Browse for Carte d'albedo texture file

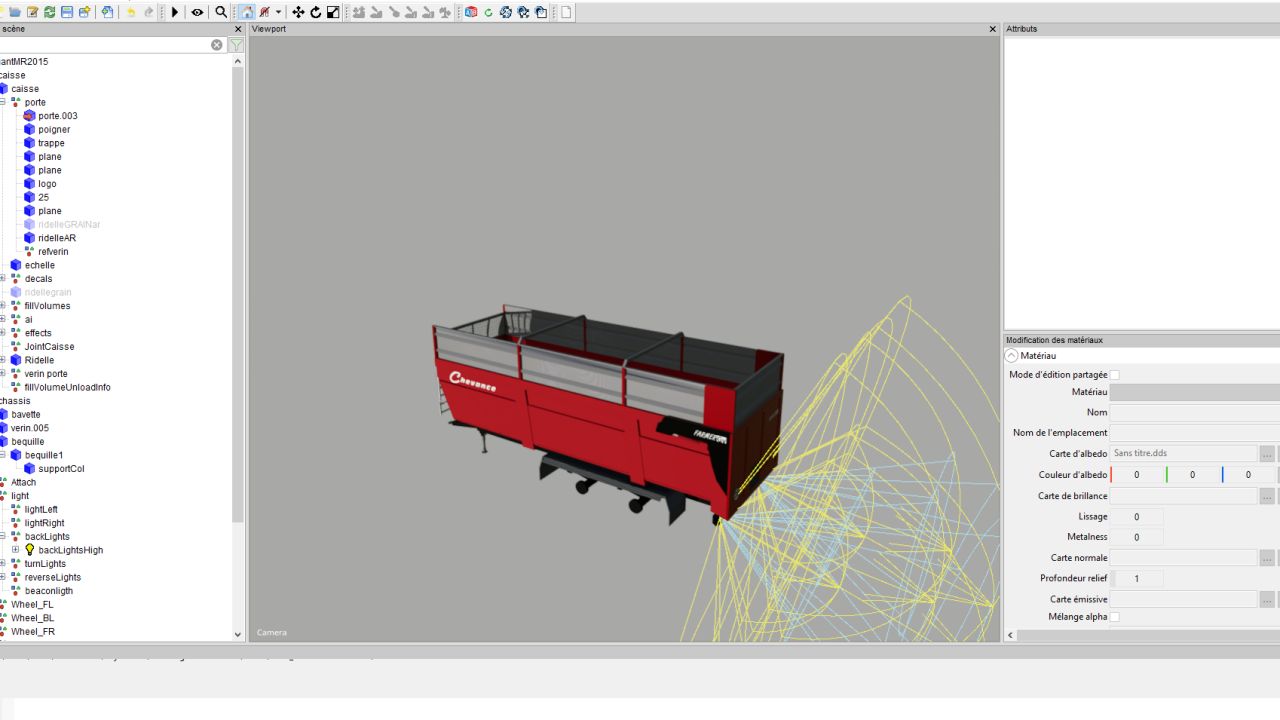(x=1267, y=454)
